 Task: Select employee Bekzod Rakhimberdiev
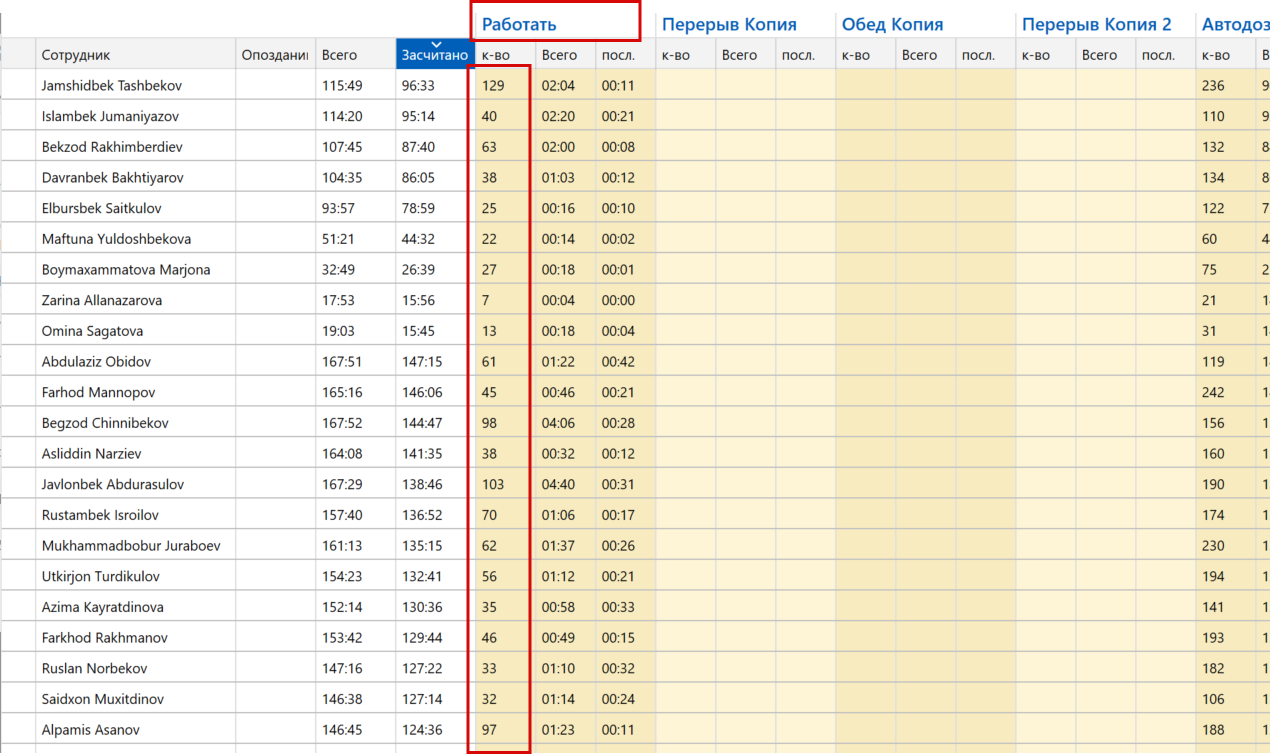pos(112,147)
